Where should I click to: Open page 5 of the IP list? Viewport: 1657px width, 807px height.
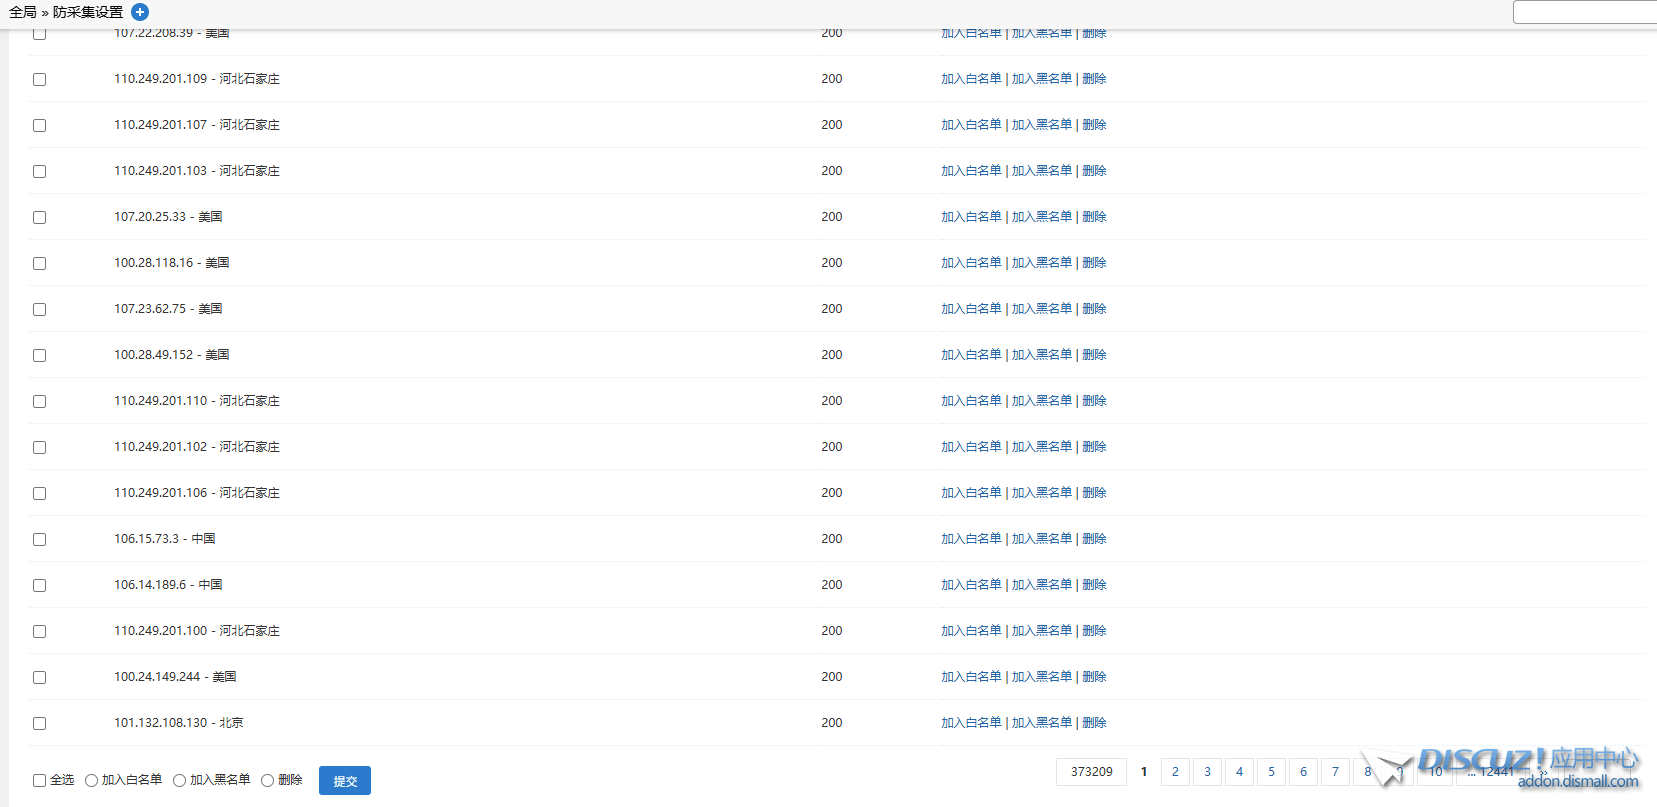coord(1271,772)
